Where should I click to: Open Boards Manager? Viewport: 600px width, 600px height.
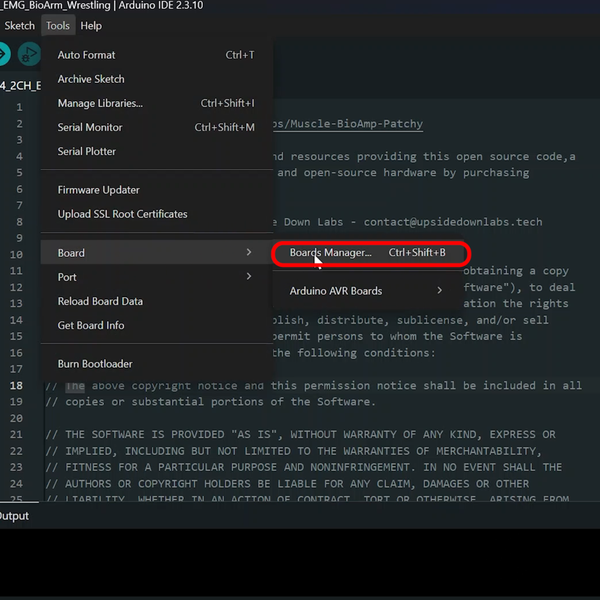click(368, 253)
